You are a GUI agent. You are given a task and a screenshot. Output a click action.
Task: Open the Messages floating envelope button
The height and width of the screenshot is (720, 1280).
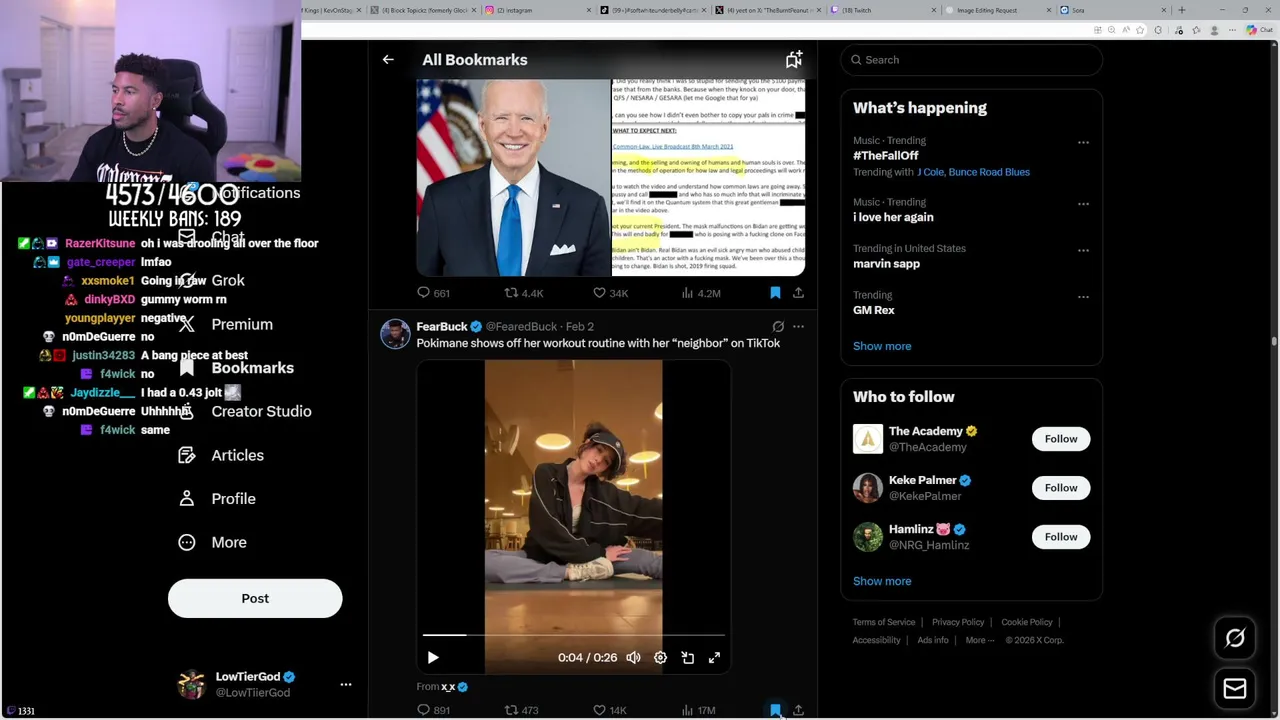pyautogui.click(x=1235, y=688)
